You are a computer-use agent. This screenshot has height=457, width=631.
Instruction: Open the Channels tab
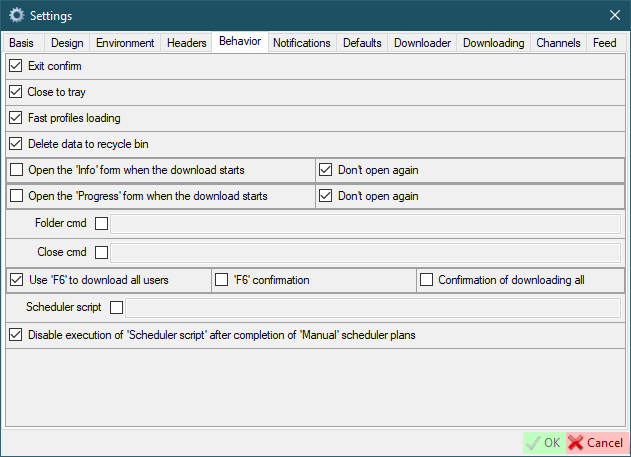tap(558, 43)
